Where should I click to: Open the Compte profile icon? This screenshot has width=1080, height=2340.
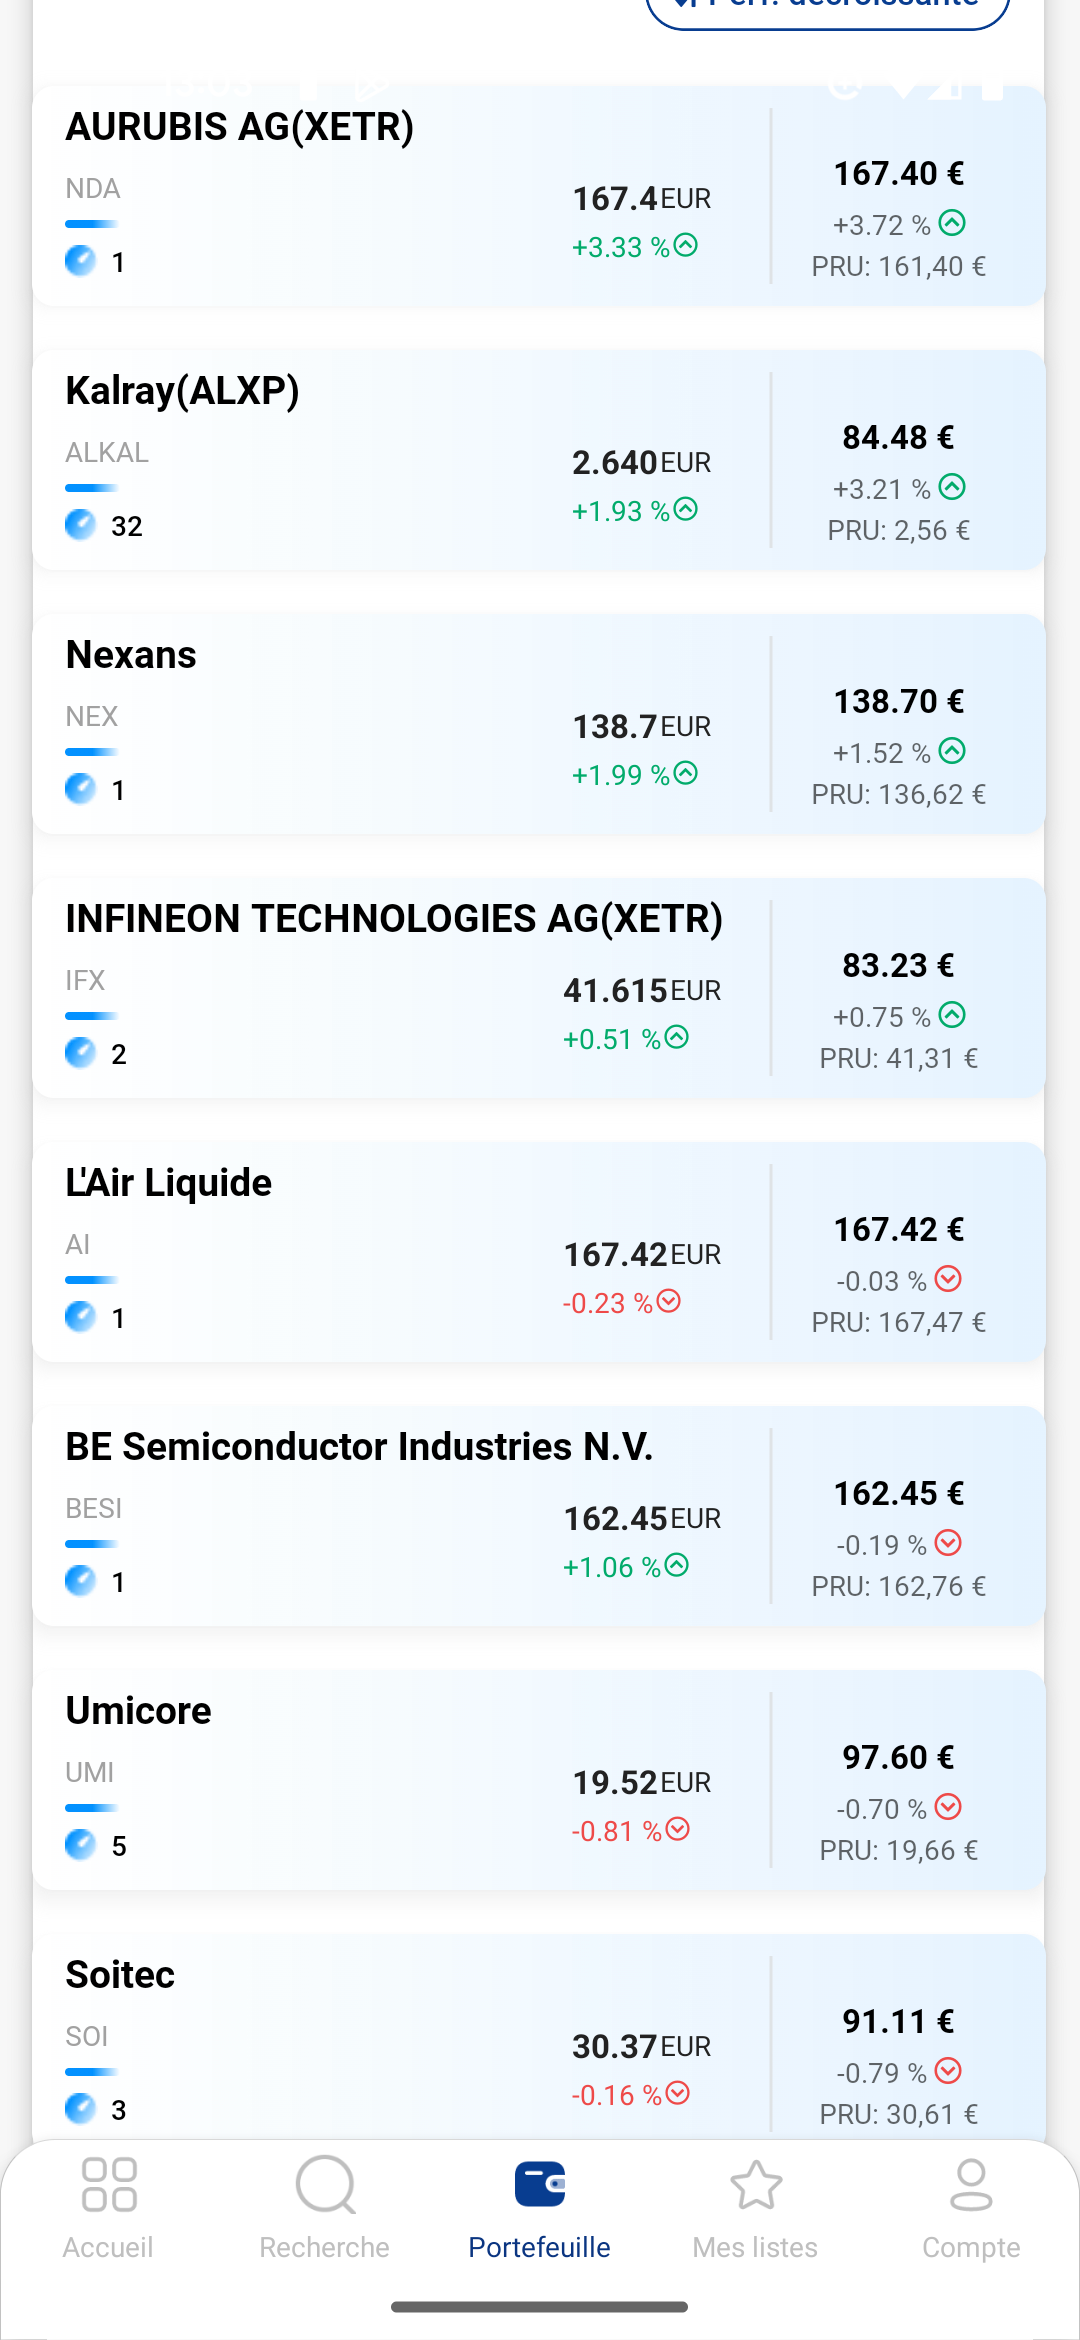pos(971,2185)
